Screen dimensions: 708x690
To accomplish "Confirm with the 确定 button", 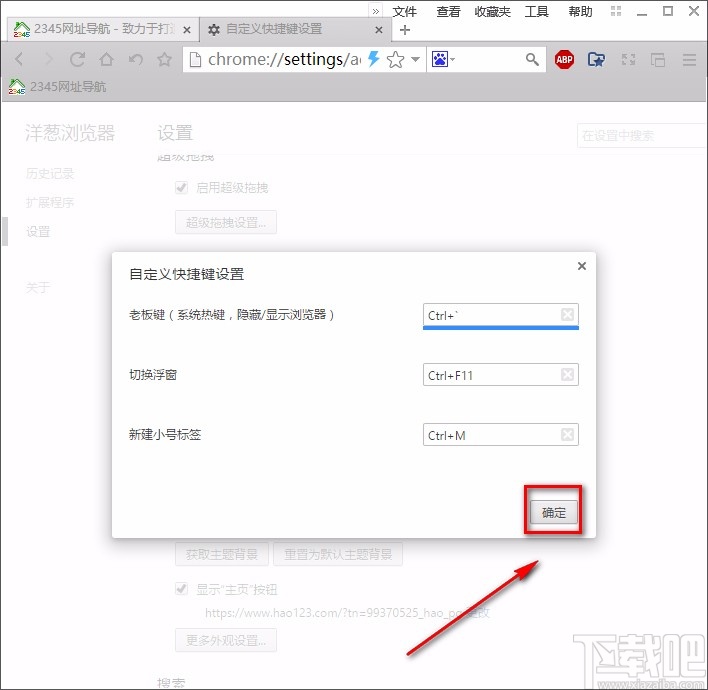I will (x=554, y=513).
